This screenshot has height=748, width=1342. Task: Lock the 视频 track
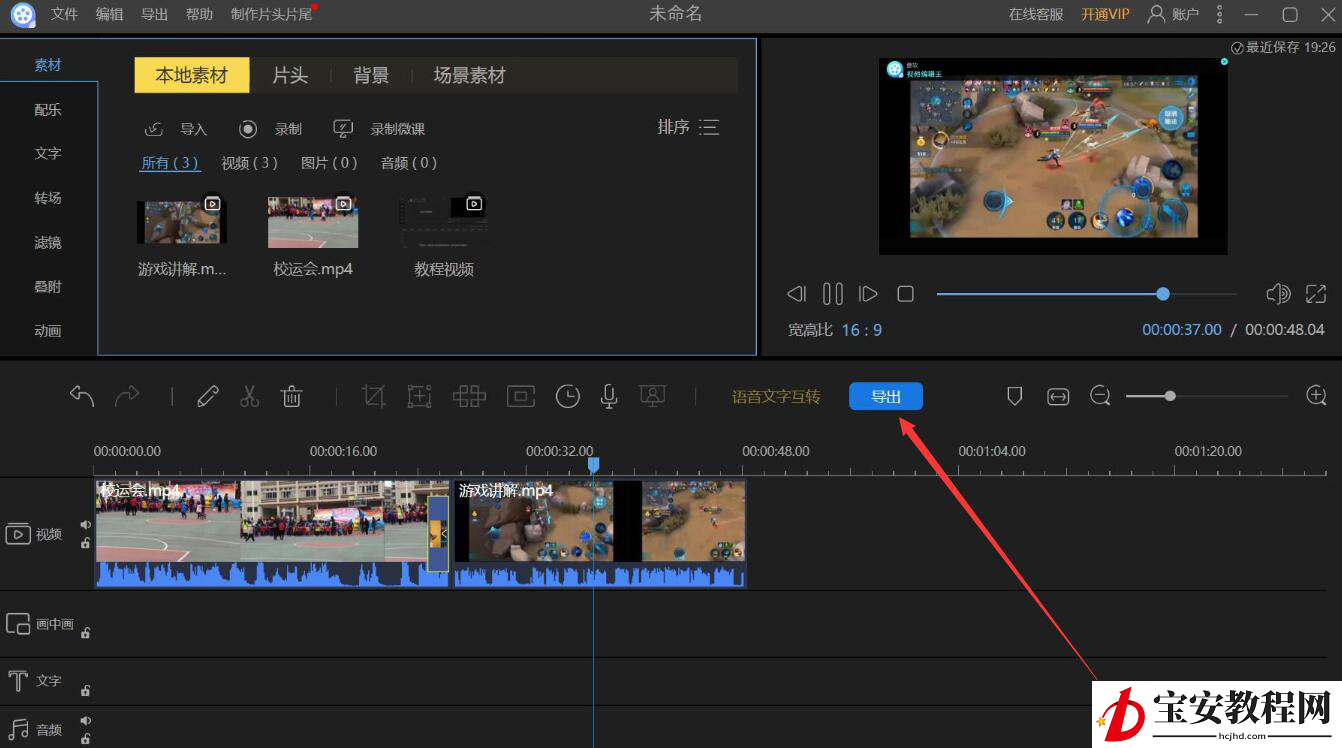(86, 543)
